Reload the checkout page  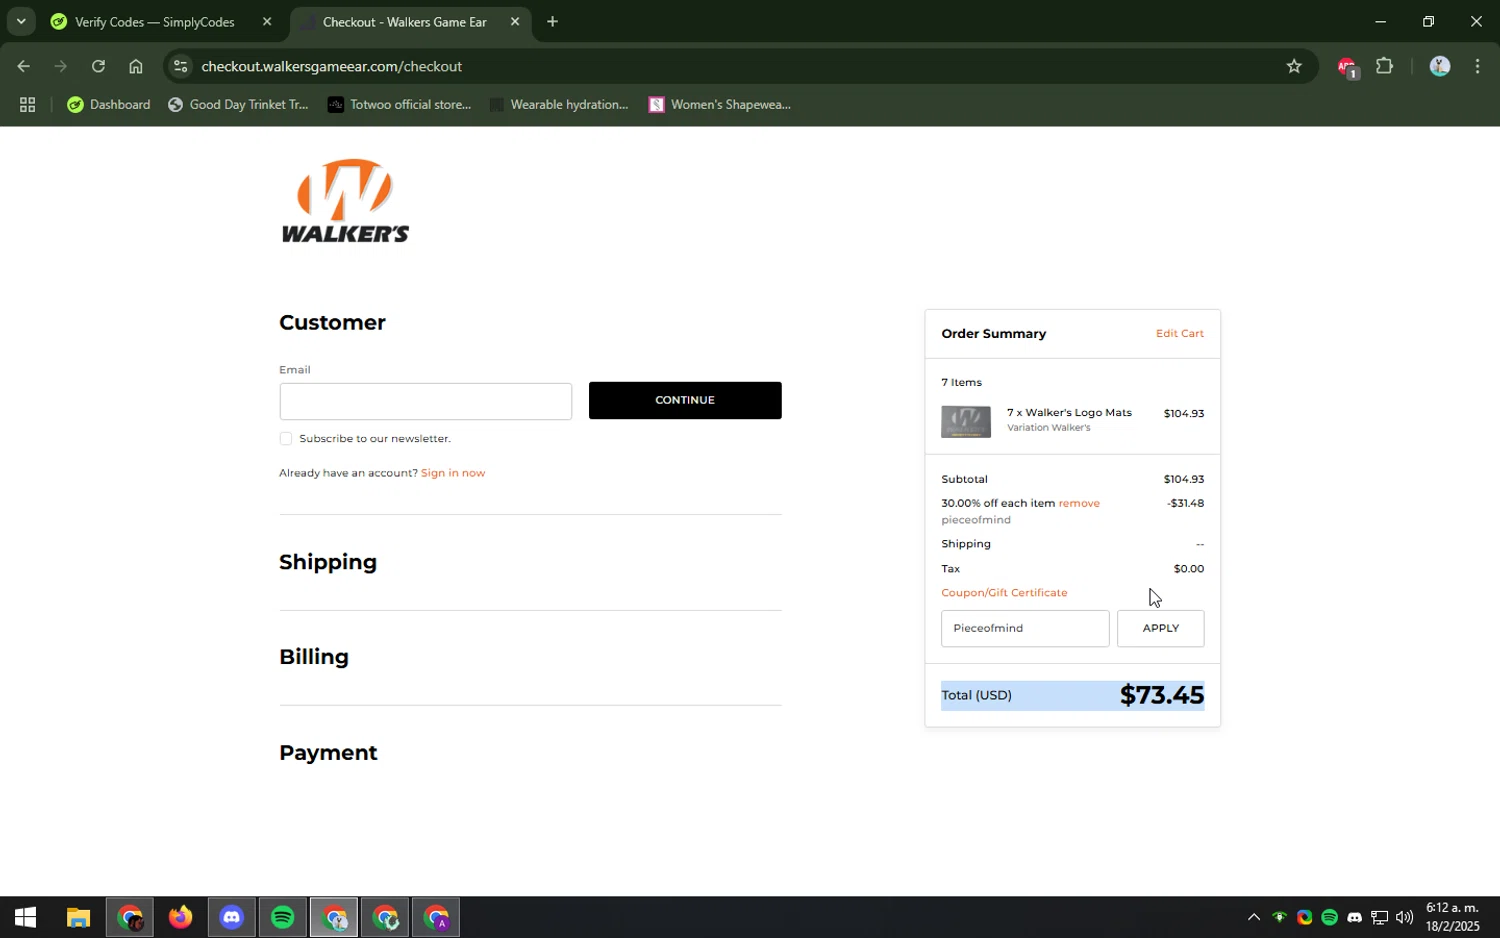(x=98, y=67)
